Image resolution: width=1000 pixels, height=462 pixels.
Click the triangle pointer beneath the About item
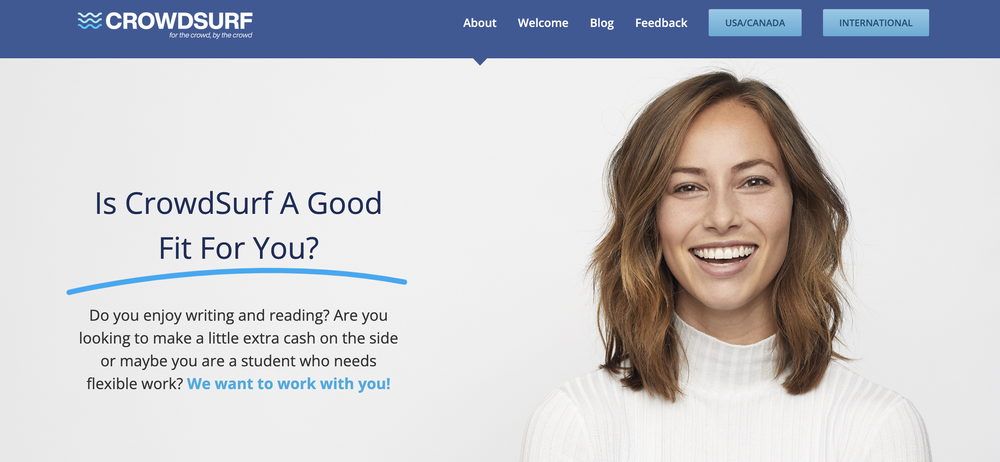point(480,61)
